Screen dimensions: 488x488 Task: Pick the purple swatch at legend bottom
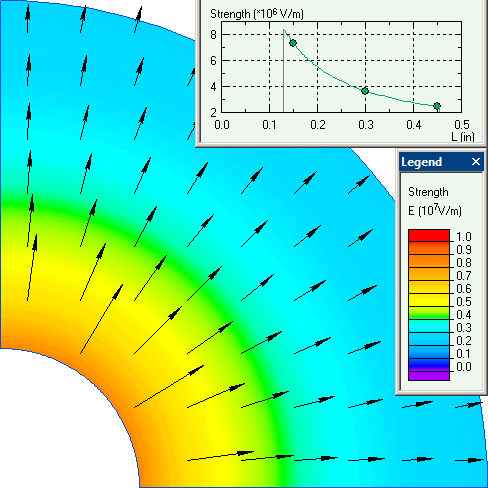[429, 376]
